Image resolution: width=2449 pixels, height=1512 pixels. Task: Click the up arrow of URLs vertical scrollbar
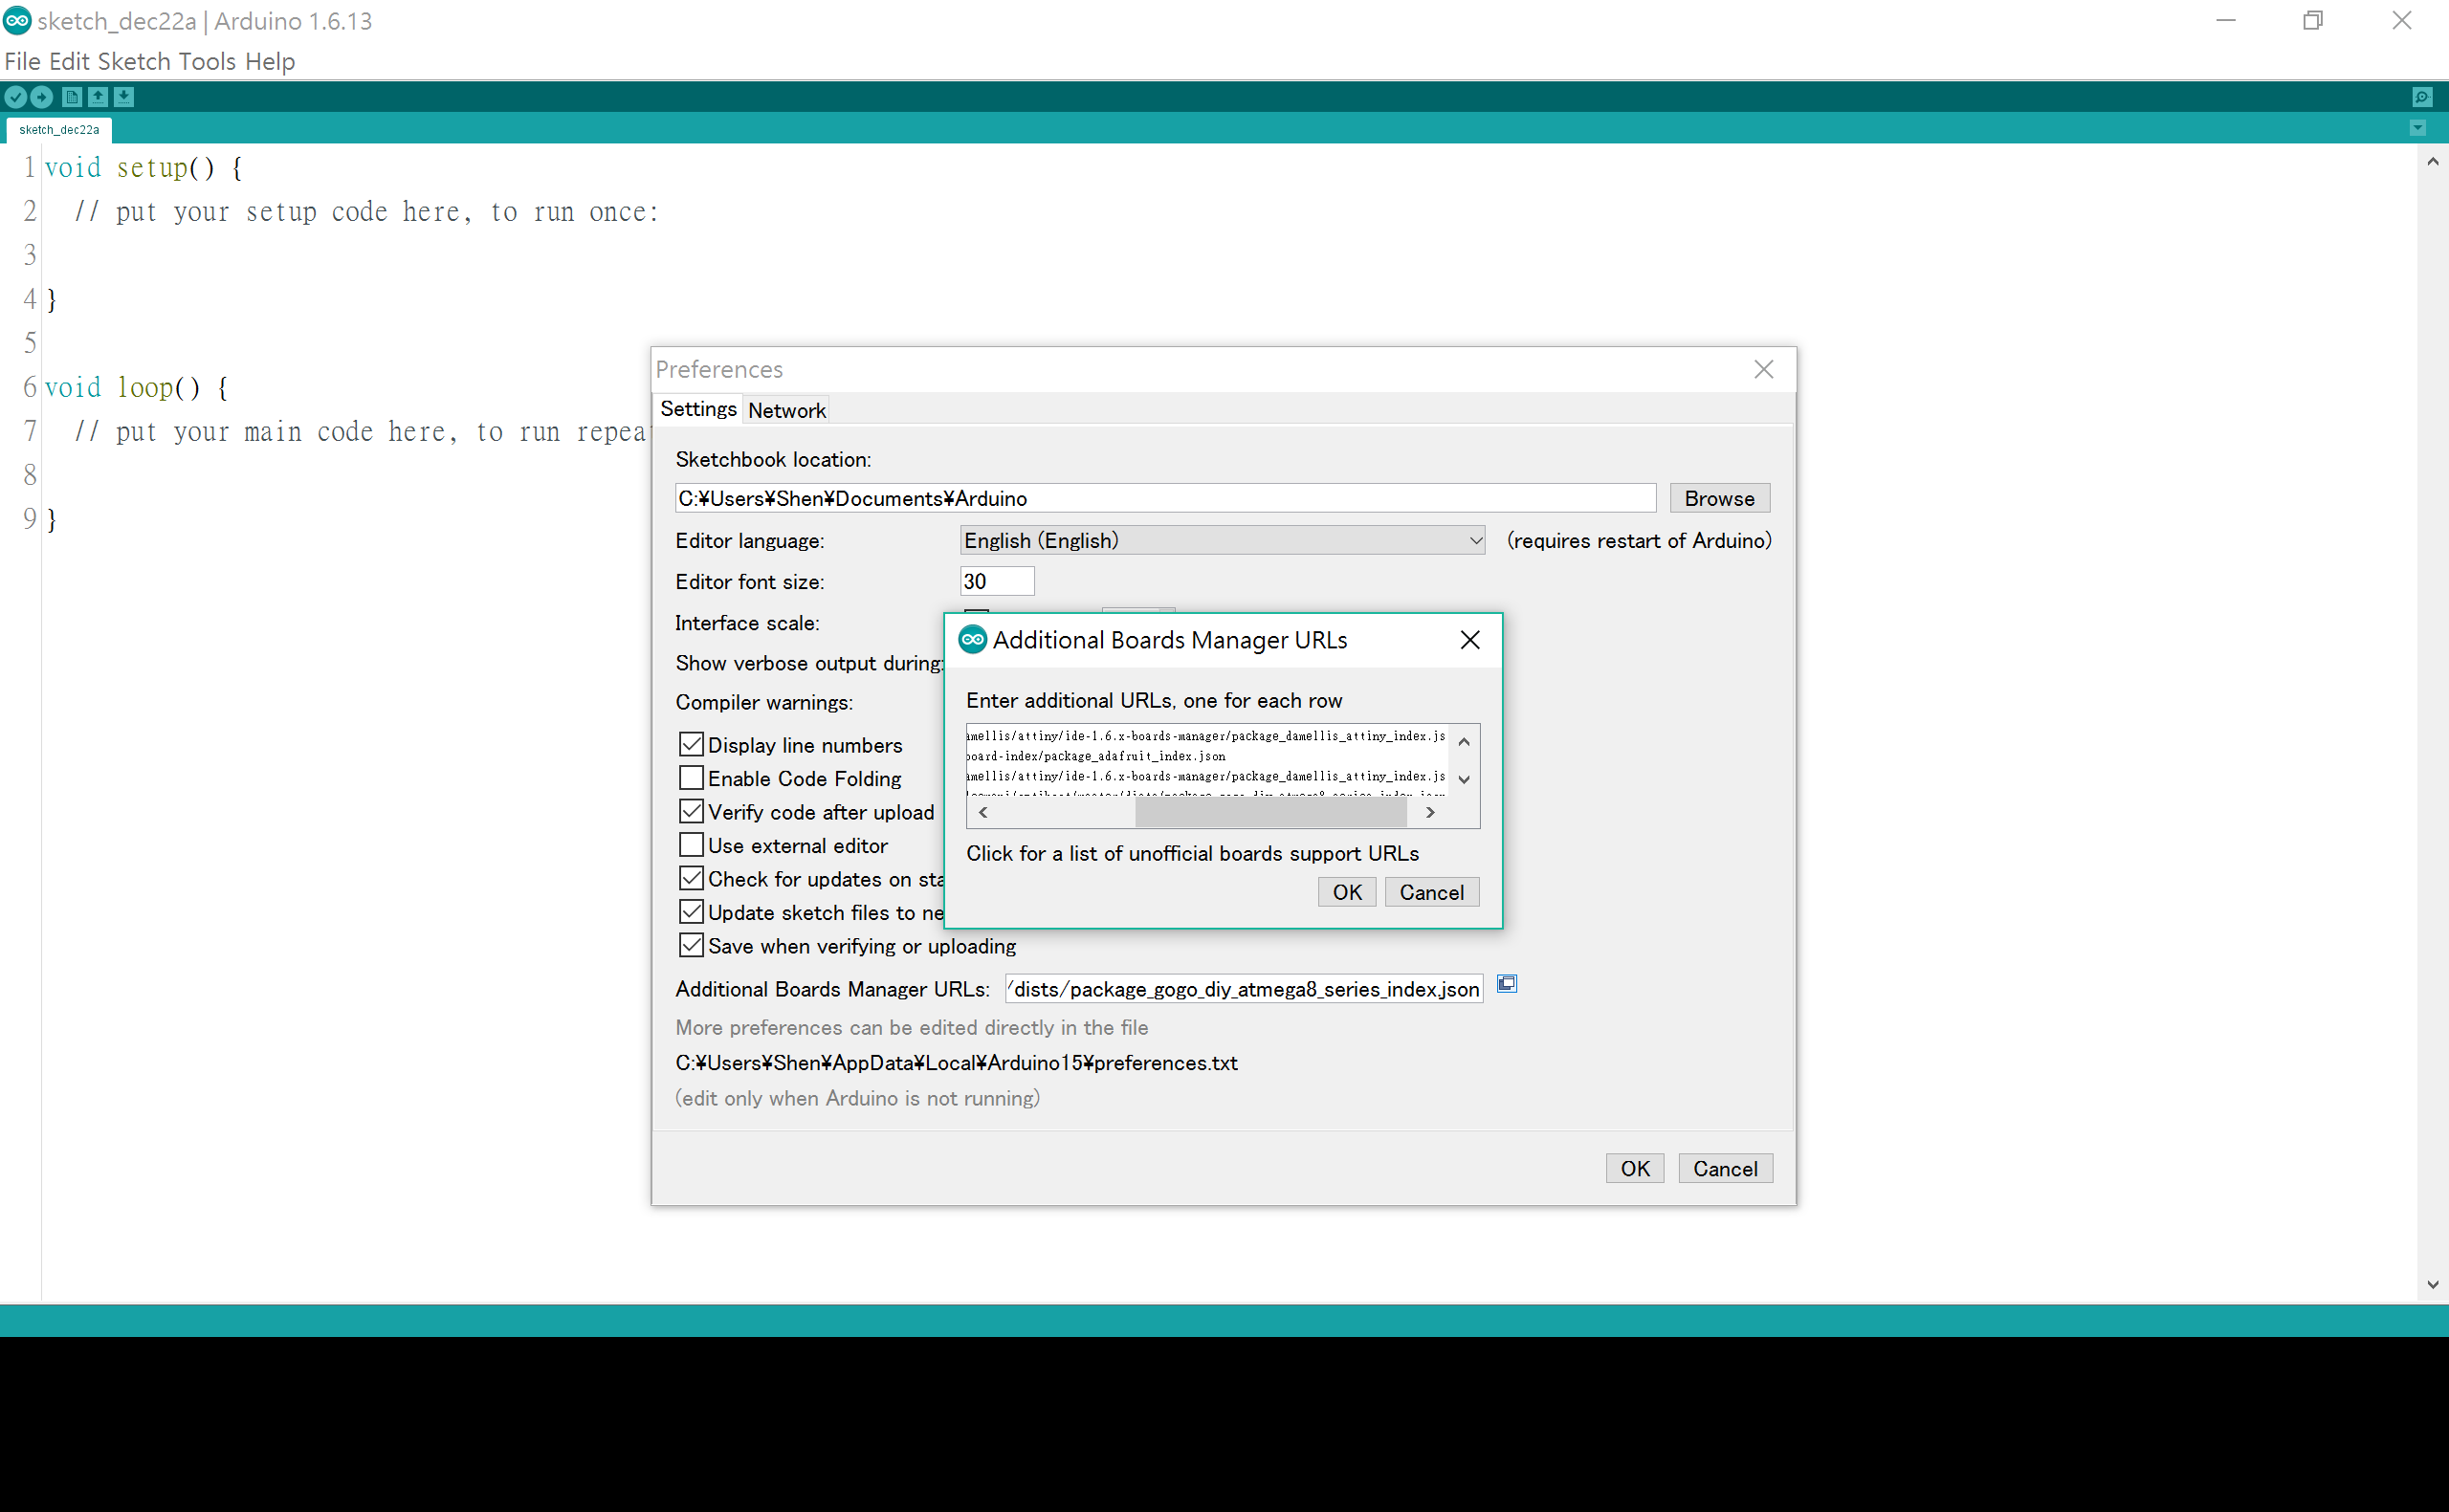1464,742
